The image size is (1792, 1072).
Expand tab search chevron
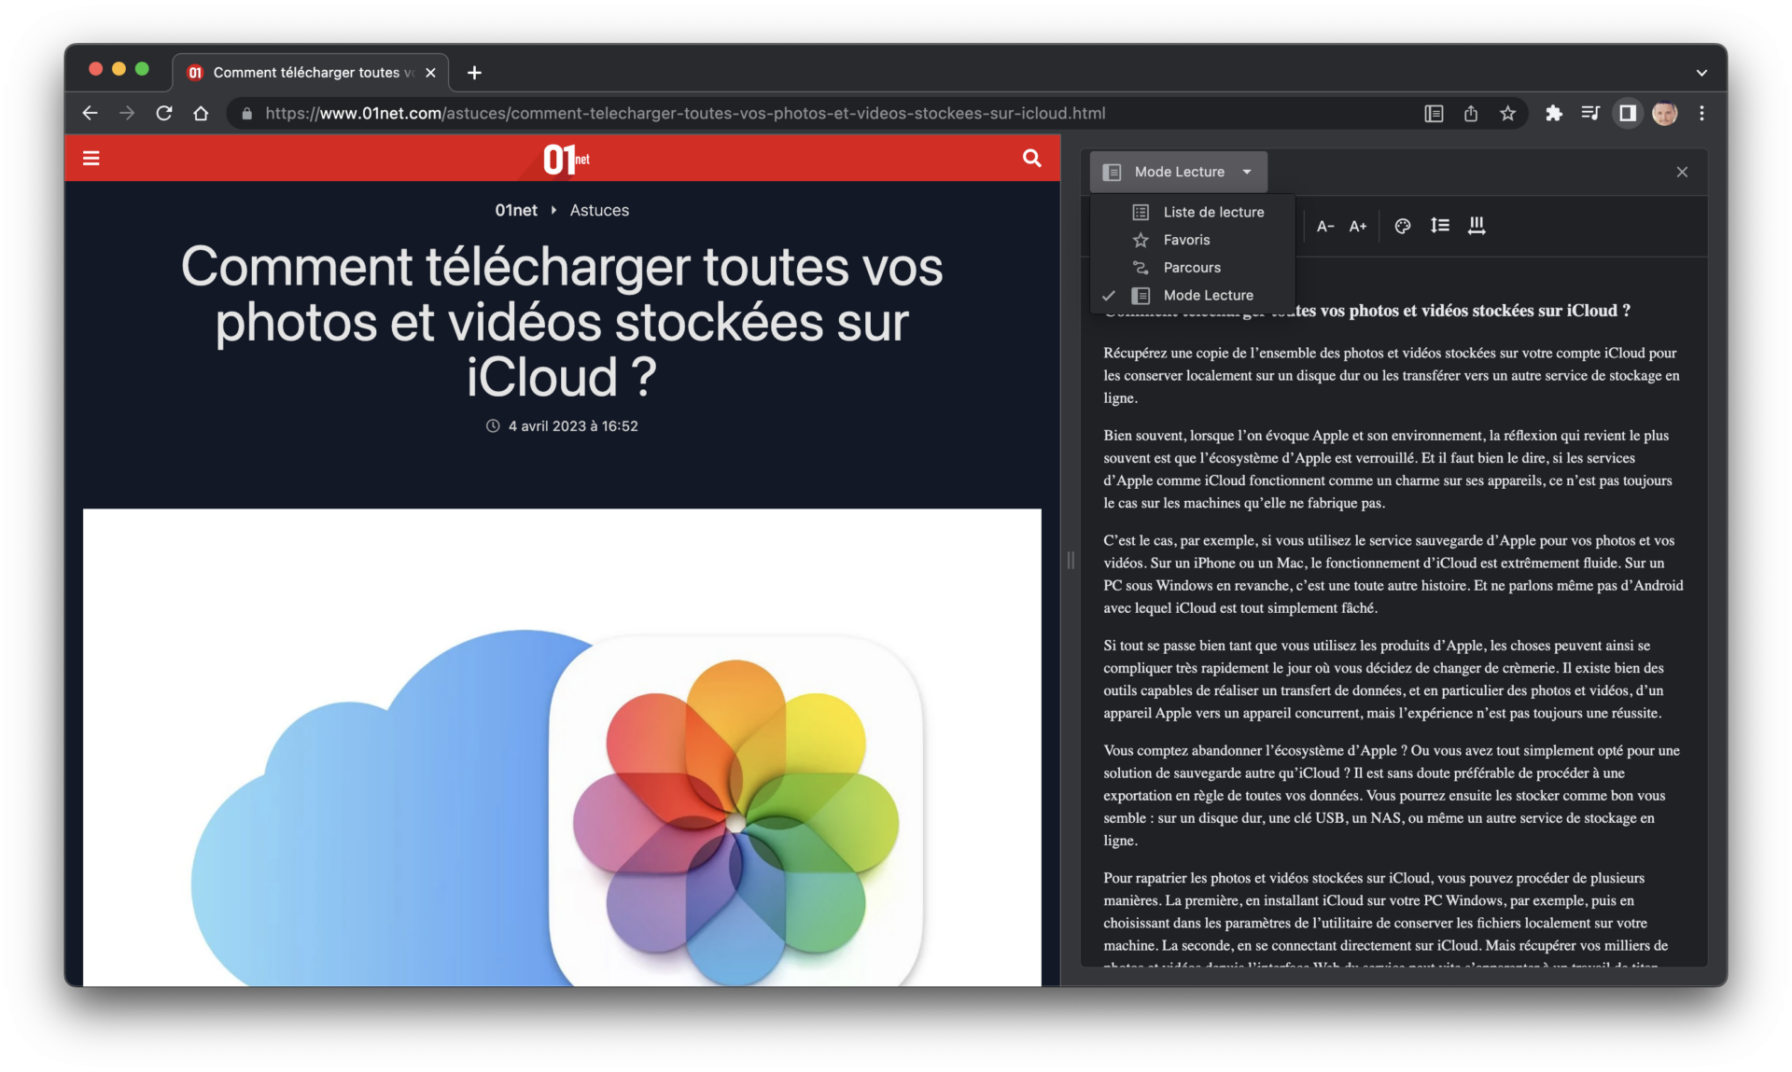coord(1701,72)
